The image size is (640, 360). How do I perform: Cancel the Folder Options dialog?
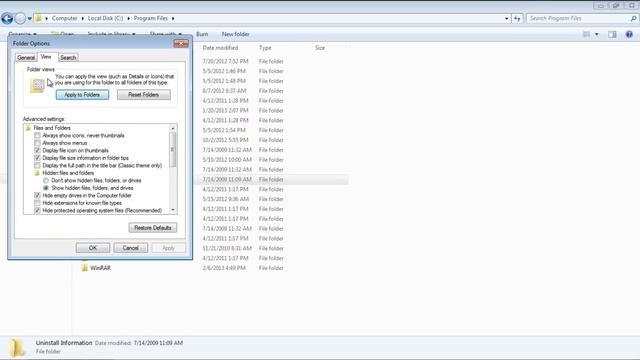131,248
